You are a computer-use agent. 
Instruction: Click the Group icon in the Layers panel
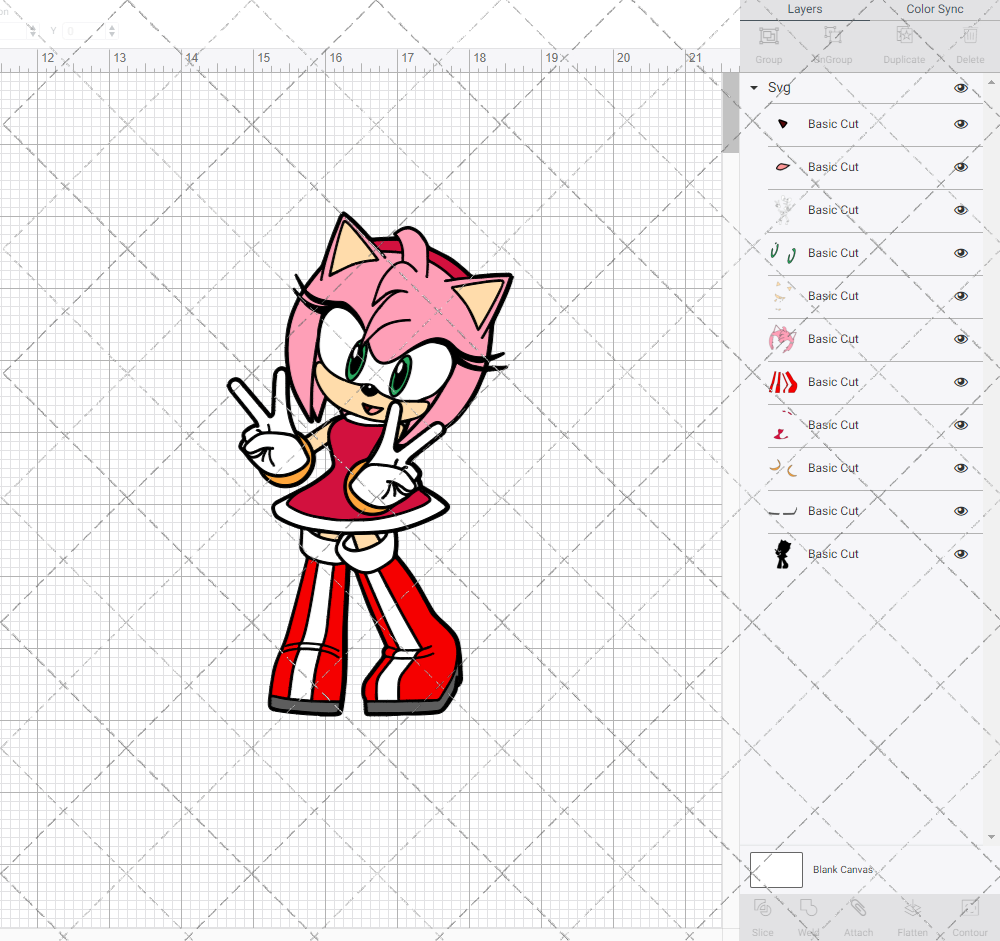coord(768,36)
